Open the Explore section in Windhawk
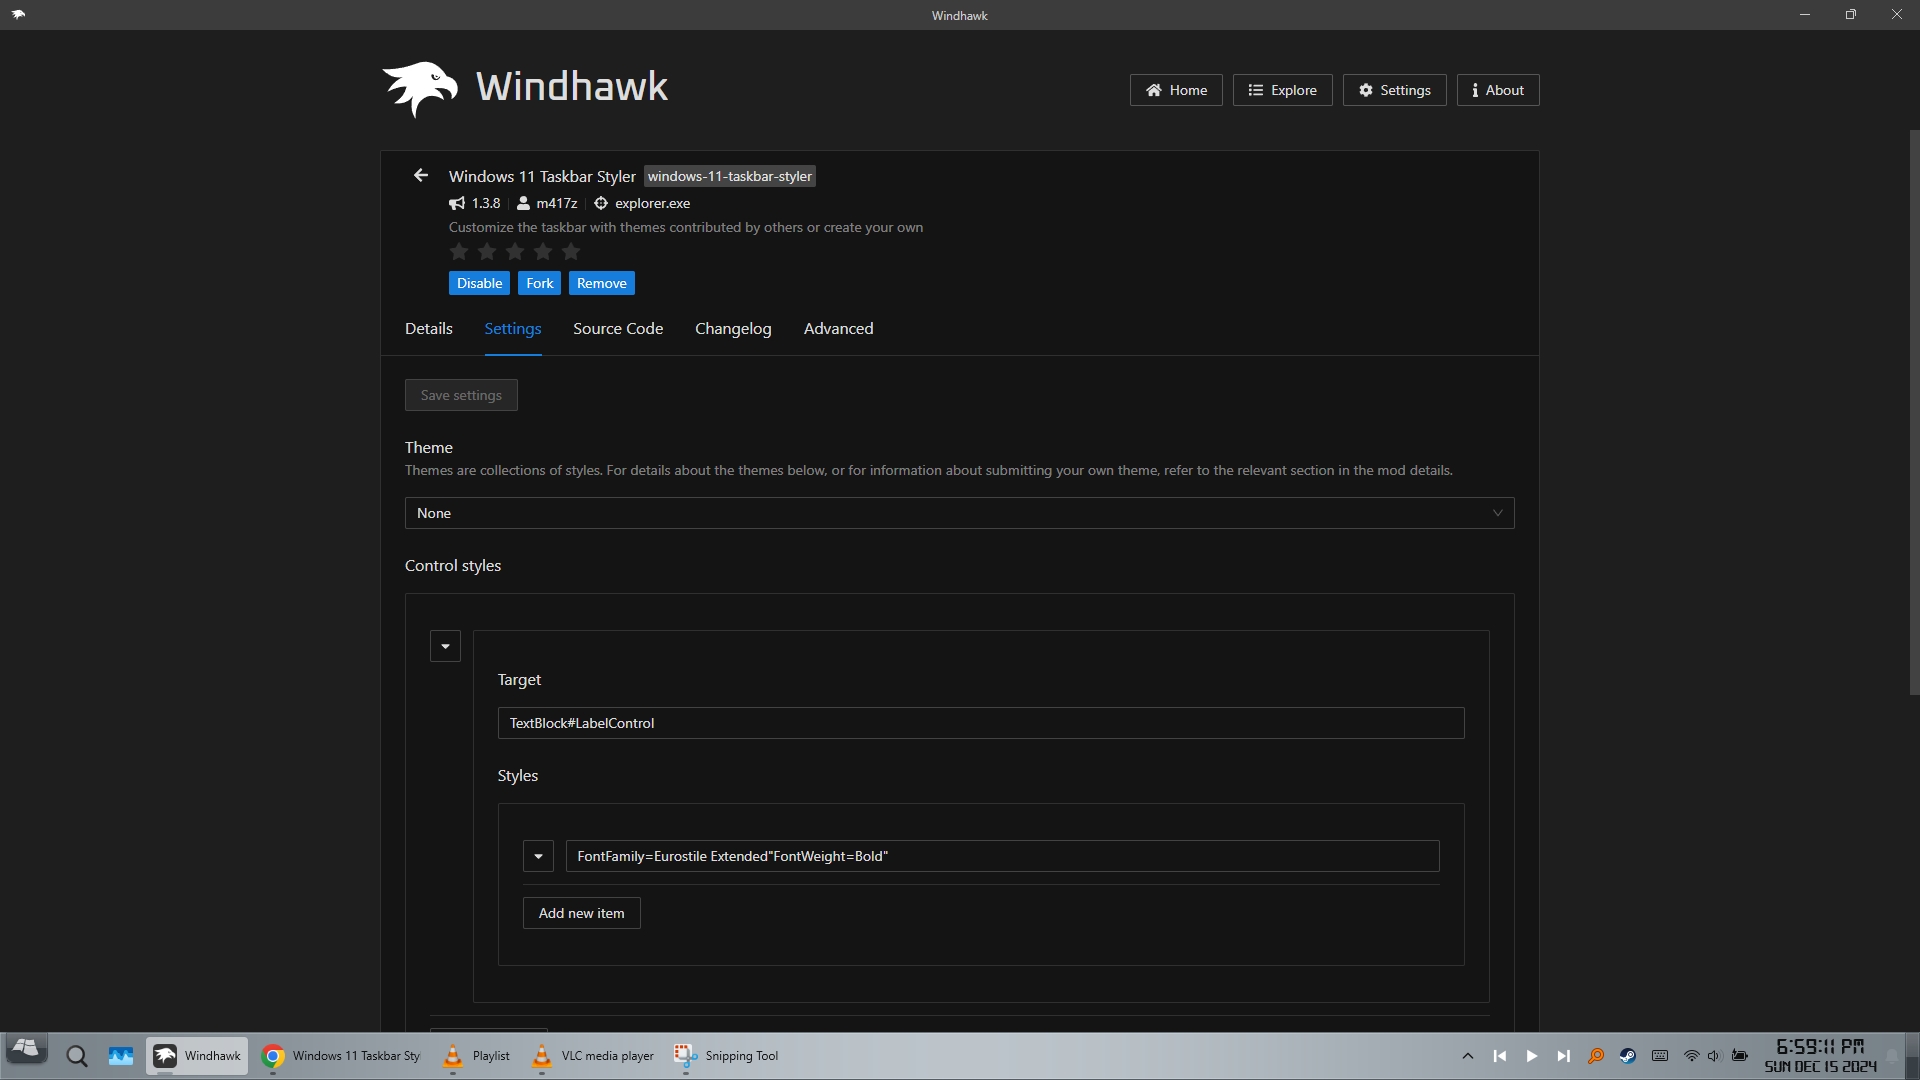The height and width of the screenshot is (1080, 1920). tap(1283, 89)
